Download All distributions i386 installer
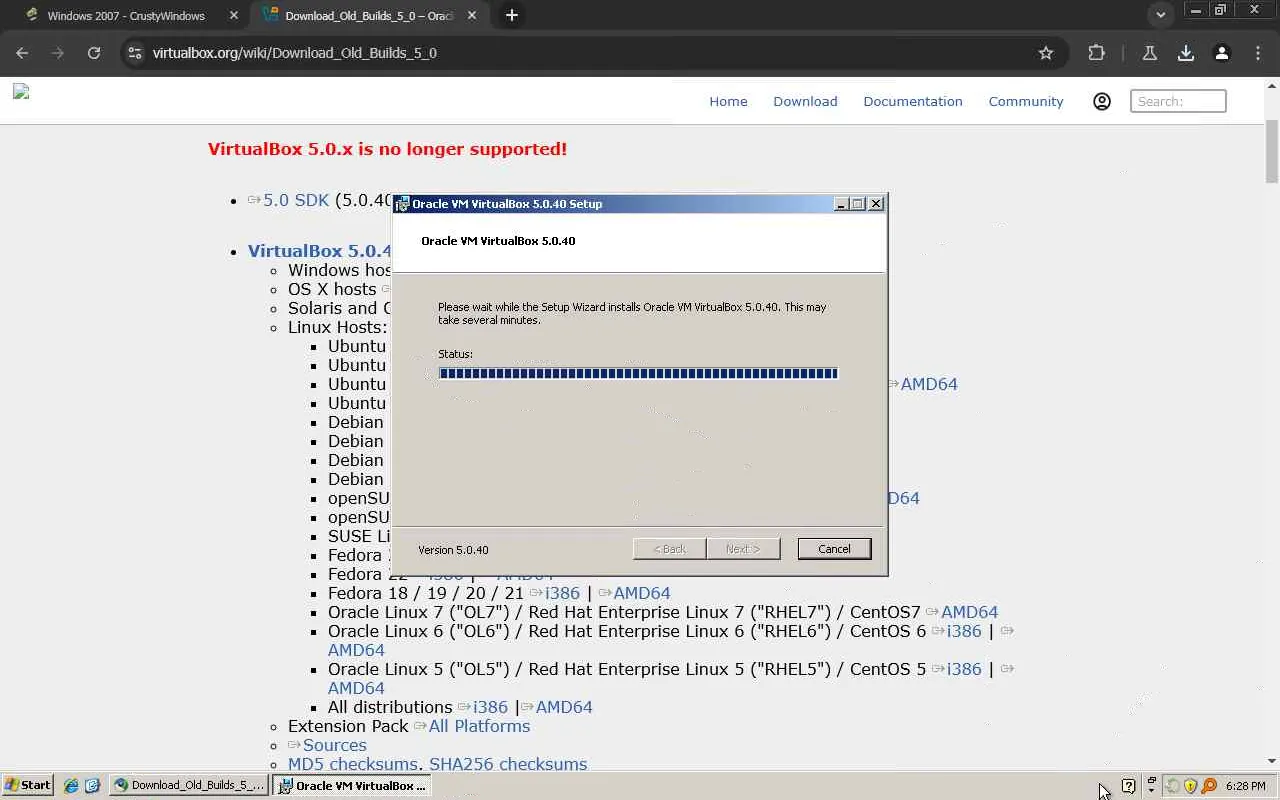 tap(490, 707)
